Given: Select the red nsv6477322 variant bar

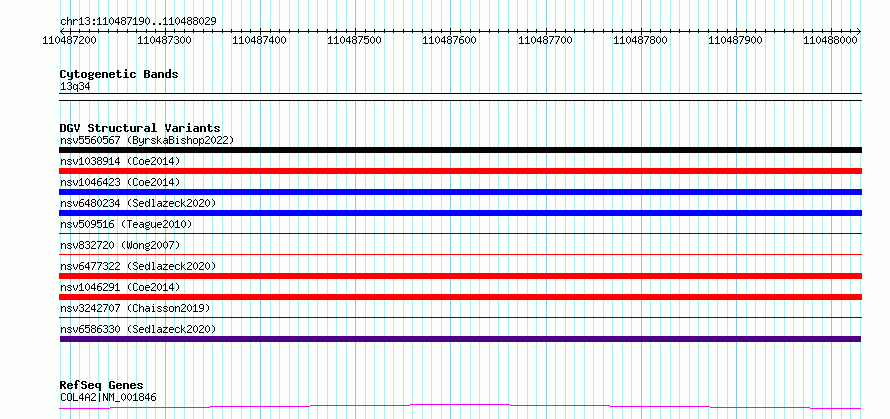Looking at the screenshot, I should [x=460, y=276].
